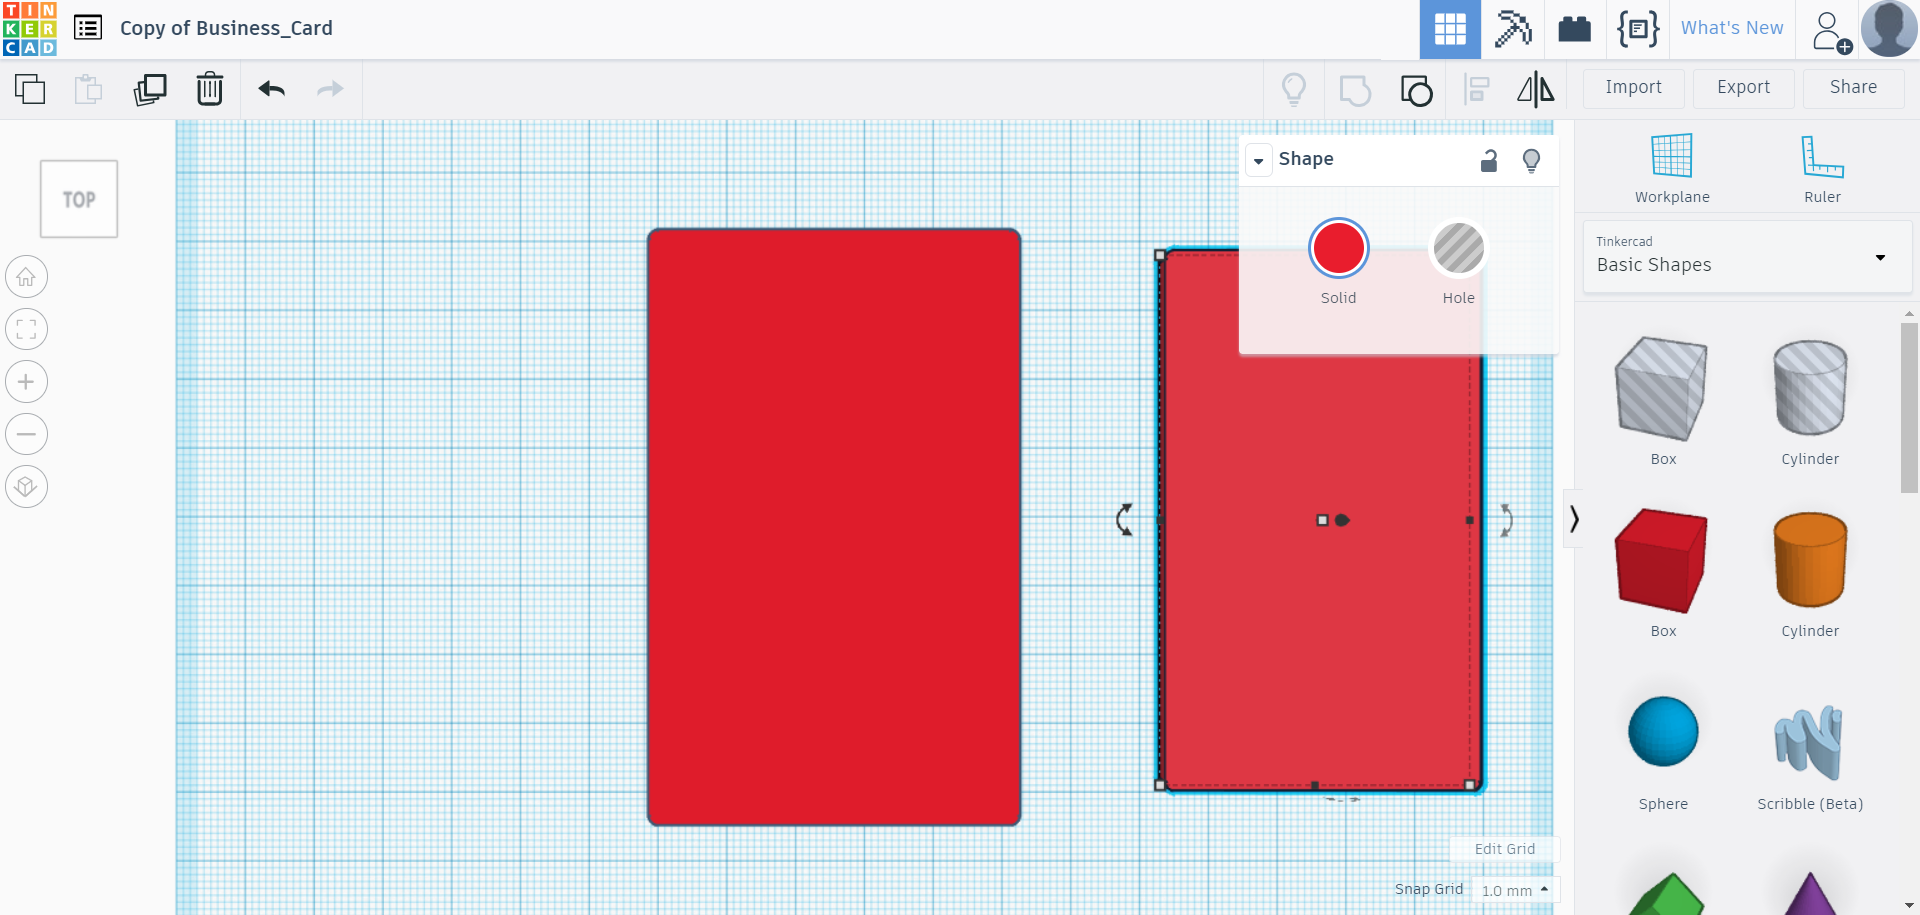Set shape to Hole
The width and height of the screenshot is (1920, 915).
pyautogui.click(x=1458, y=248)
